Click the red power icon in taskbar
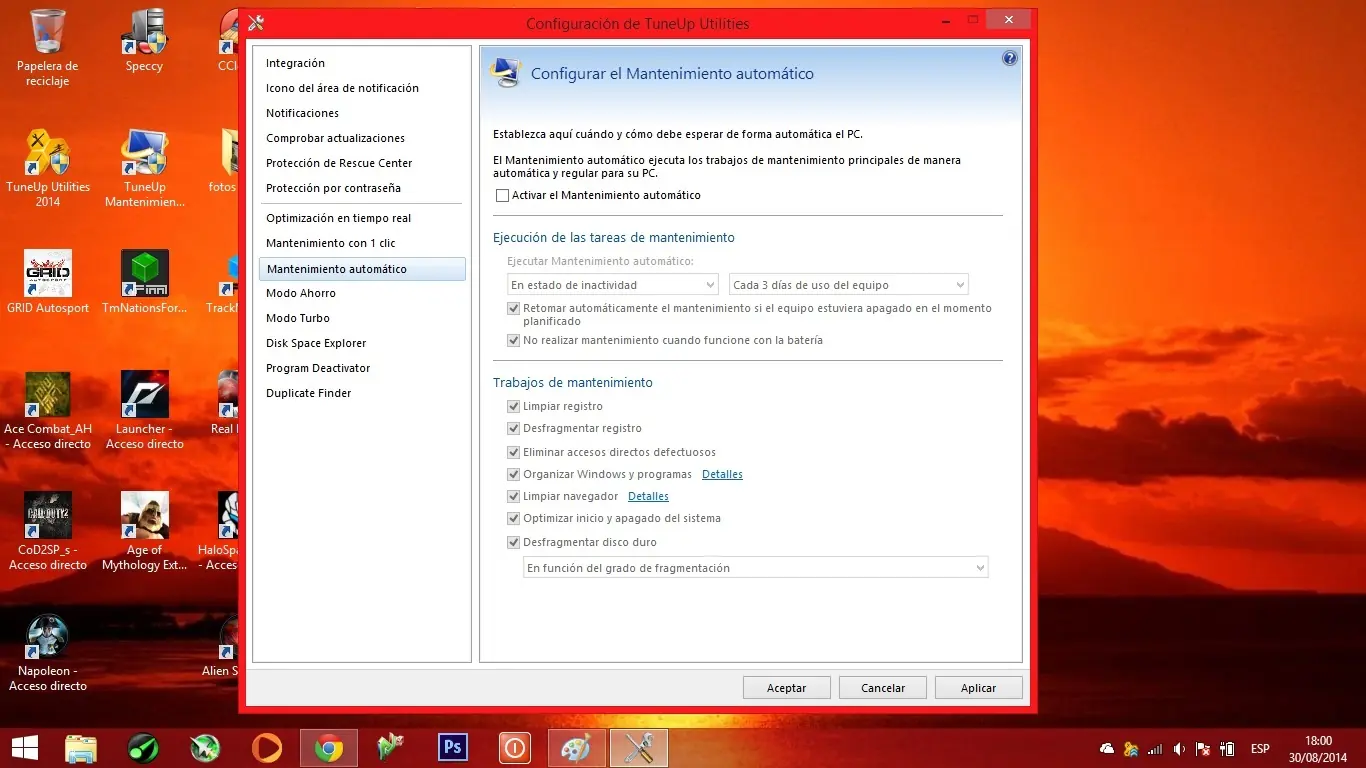This screenshot has height=768, width=1366. 515,748
